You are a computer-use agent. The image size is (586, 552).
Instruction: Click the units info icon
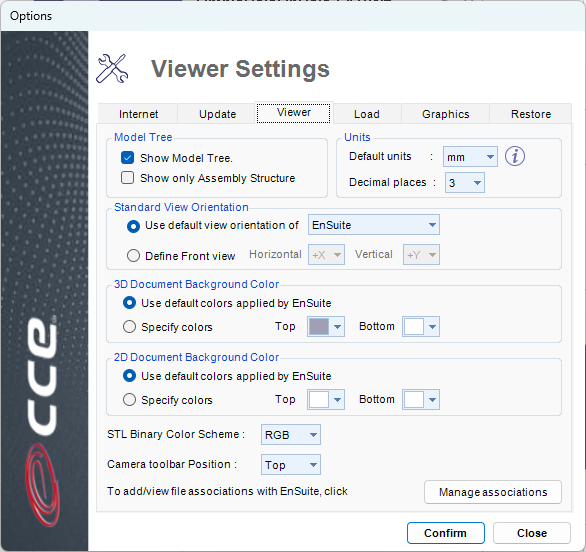coord(515,156)
